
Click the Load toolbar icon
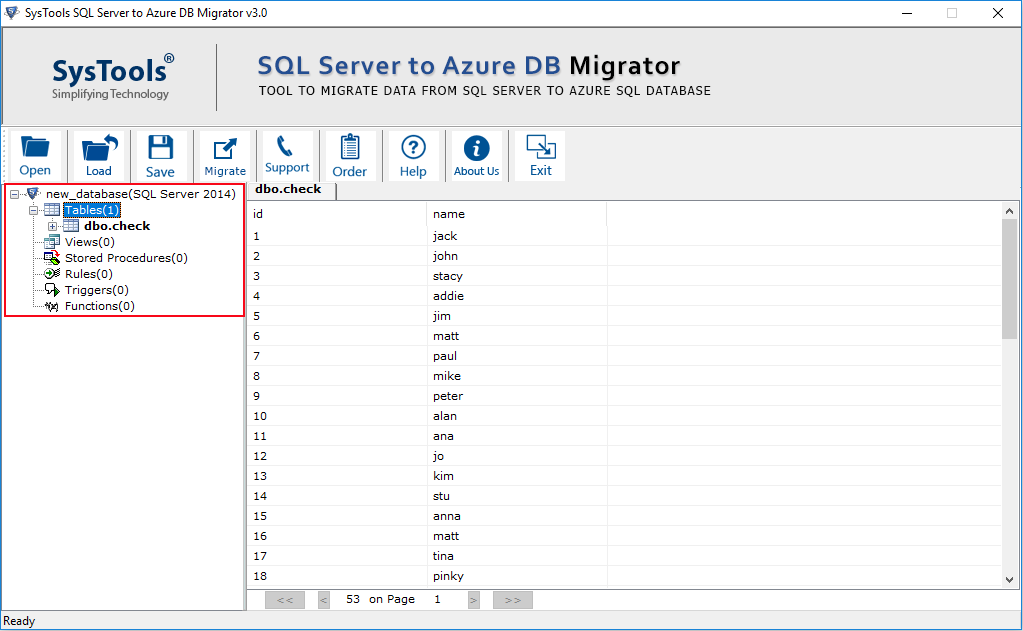click(x=98, y=155)
